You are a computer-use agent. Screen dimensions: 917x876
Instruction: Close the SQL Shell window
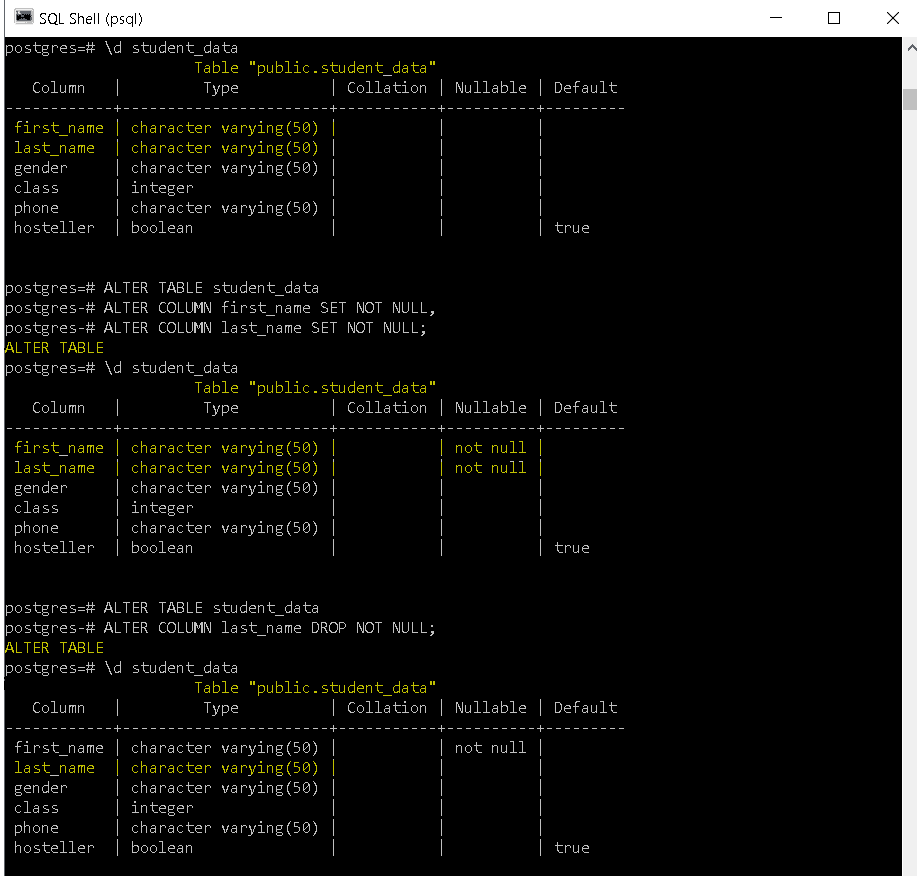tap(892, 18)
